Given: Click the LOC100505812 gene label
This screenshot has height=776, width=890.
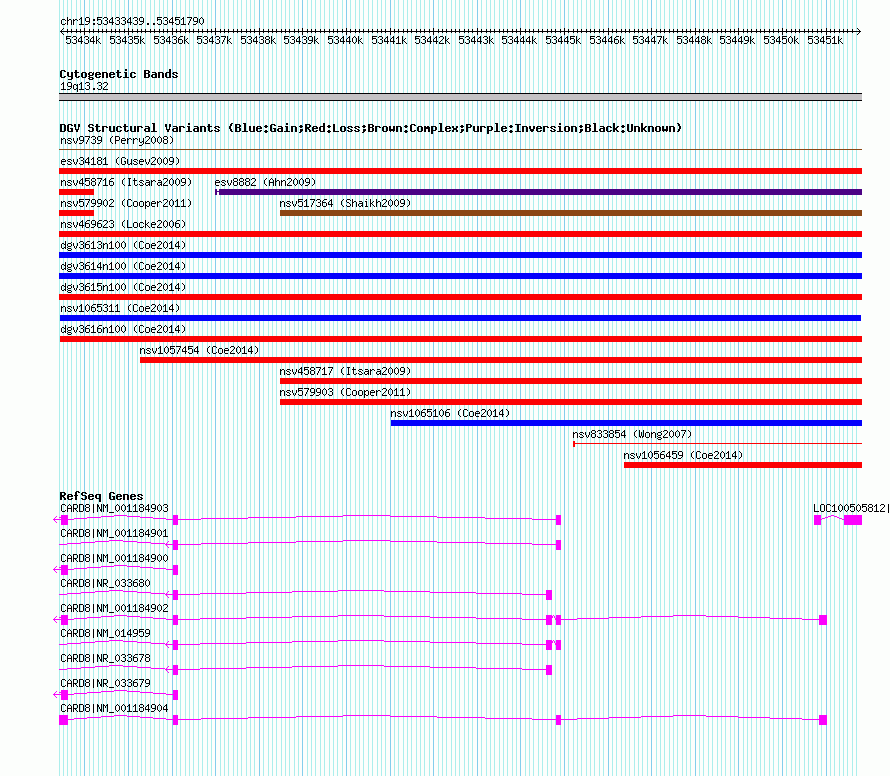Looking at the screenshot, I should point(849,509).
